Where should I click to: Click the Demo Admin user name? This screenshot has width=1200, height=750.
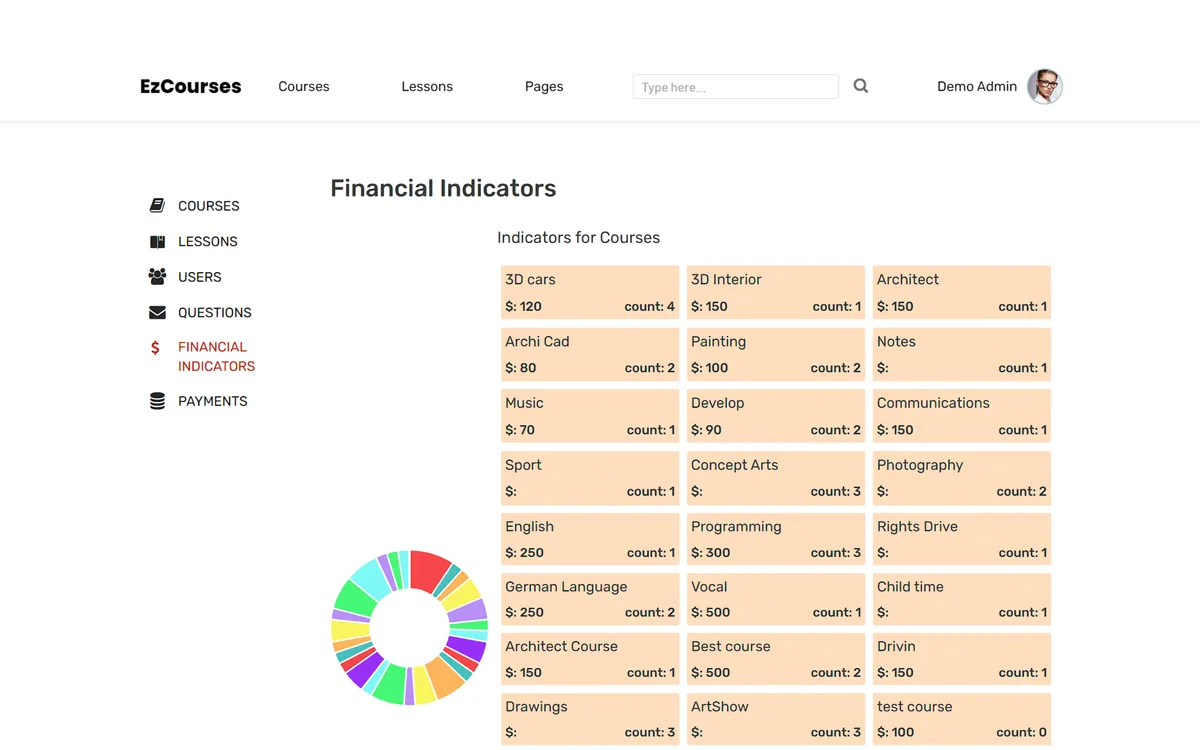pos(977,87)
